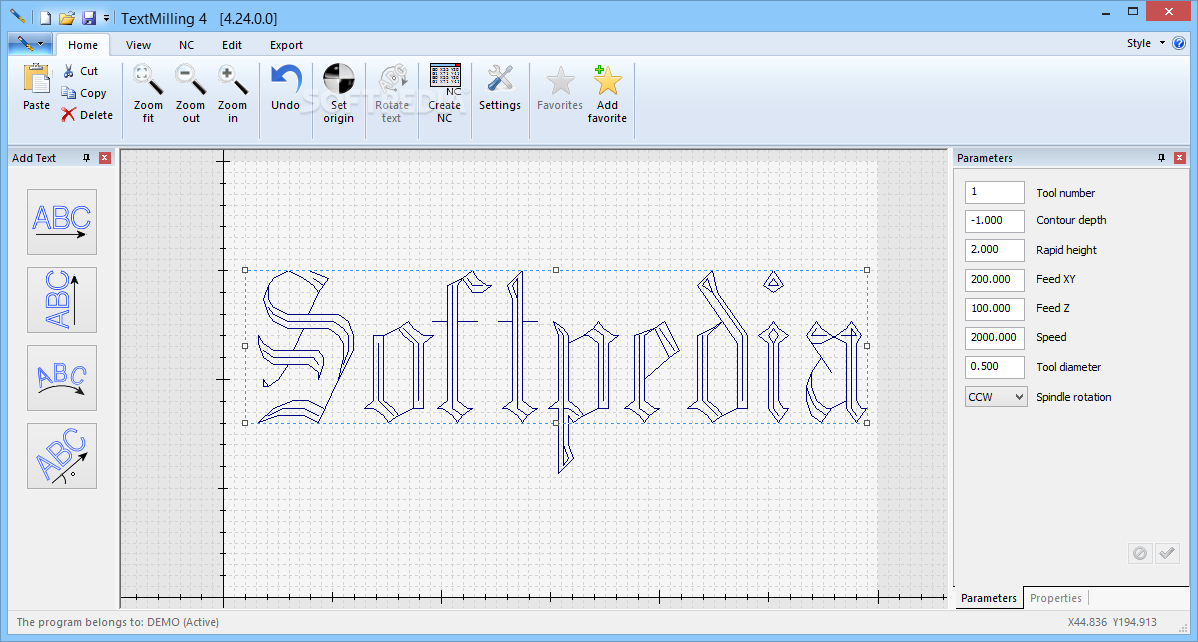Click the Paste icon in the ribbon
Screen dimensions: 1198x642
click(x=36, y=79)
